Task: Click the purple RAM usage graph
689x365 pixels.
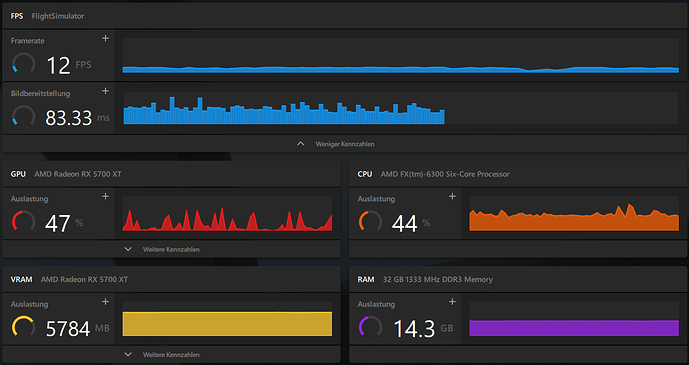Action: [x=574, y=319]
